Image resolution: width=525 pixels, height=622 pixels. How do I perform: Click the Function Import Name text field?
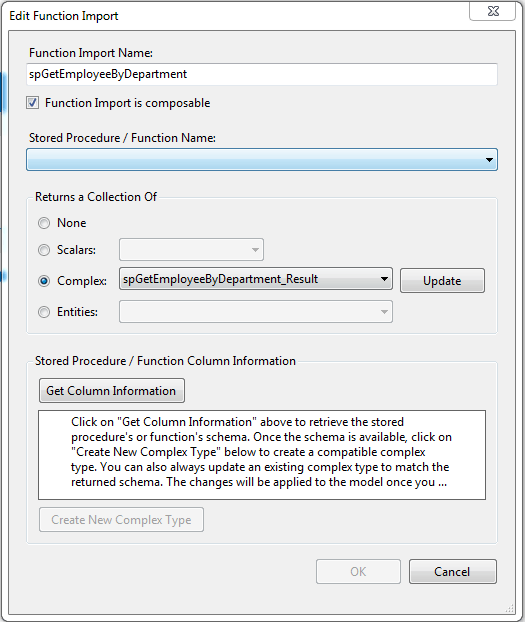pyautogui.click(x=262, y=74)
